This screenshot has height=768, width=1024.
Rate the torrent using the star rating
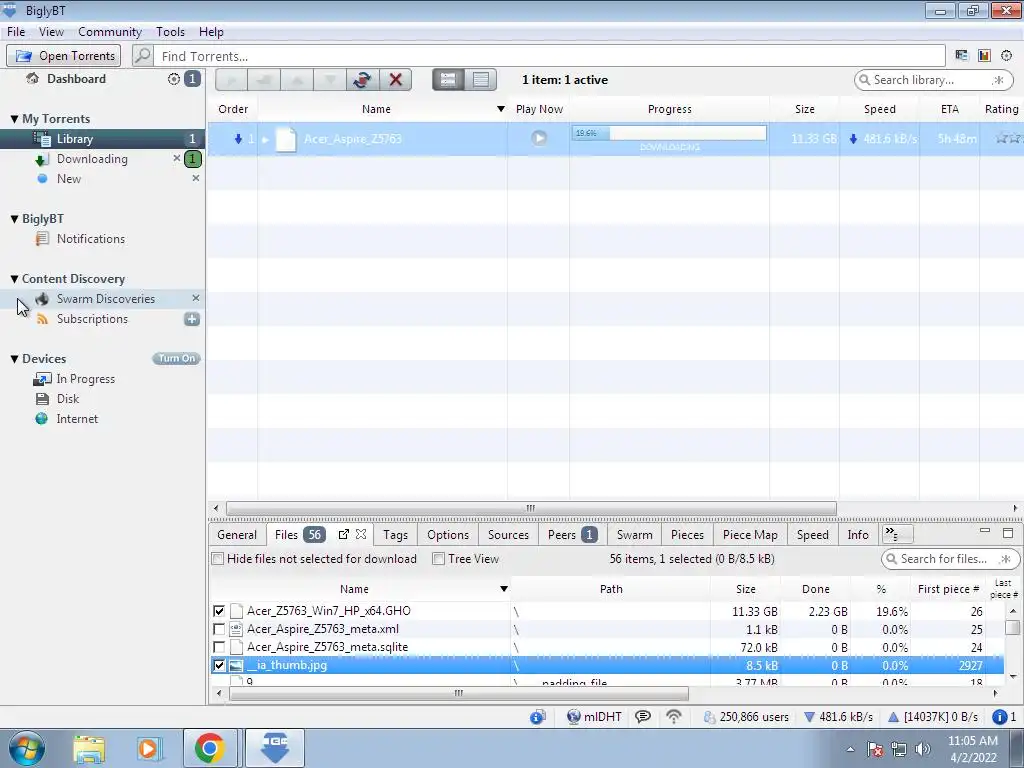1009,138
